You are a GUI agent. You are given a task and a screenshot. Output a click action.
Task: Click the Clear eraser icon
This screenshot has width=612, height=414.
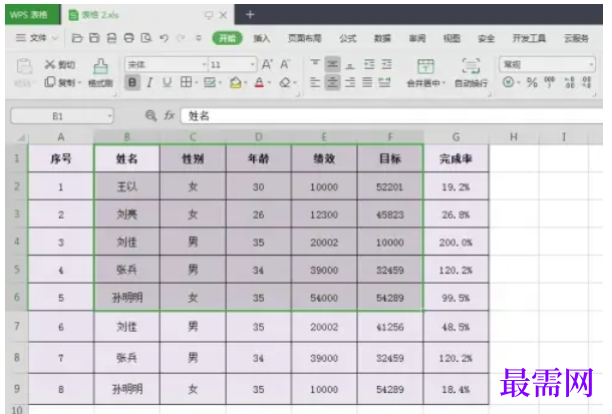tap(285, 82)
